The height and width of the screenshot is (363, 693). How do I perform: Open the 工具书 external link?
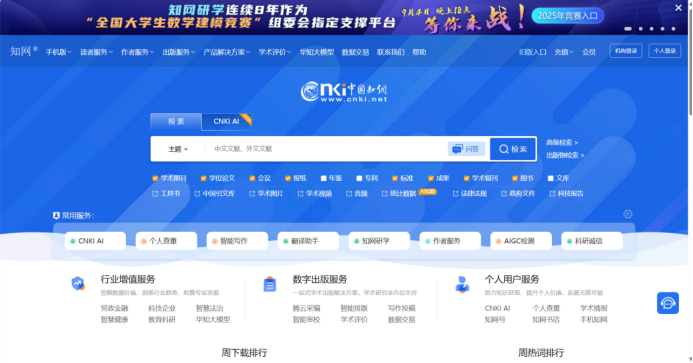(166, 193)
